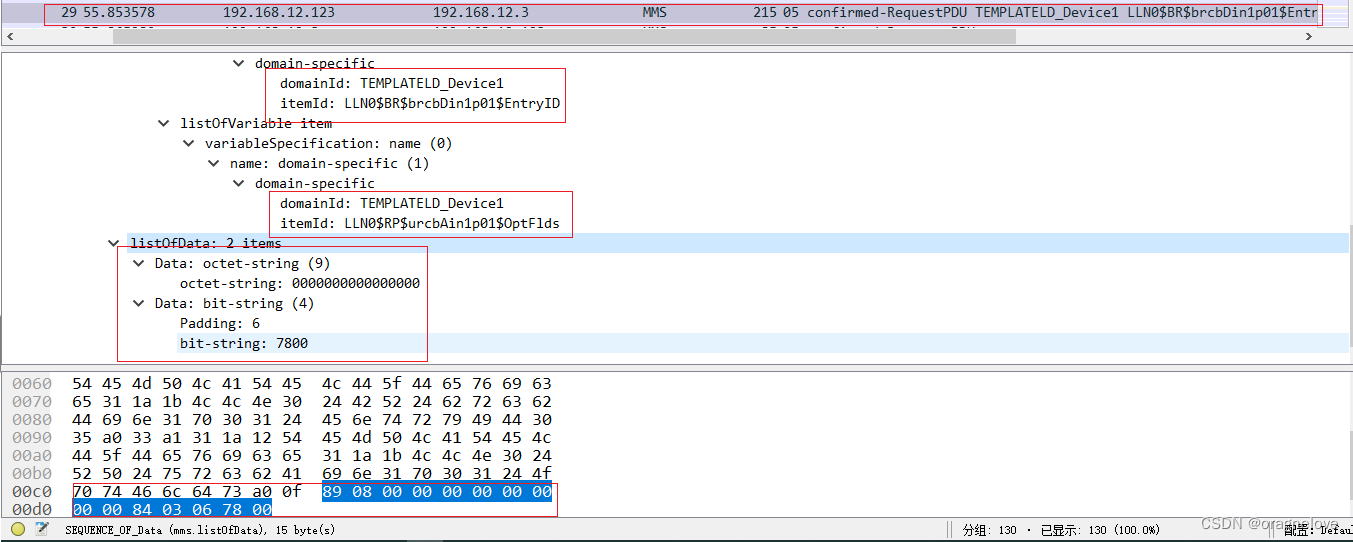This screenshot has width=1353, height=542.
Task: Click the SEQUENCE_OF_Data status bar text
Action: pyautogui.click(x=200, y=530)
